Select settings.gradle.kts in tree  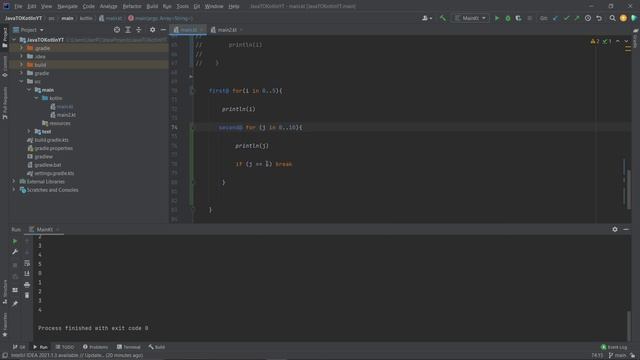click(53, 173)
